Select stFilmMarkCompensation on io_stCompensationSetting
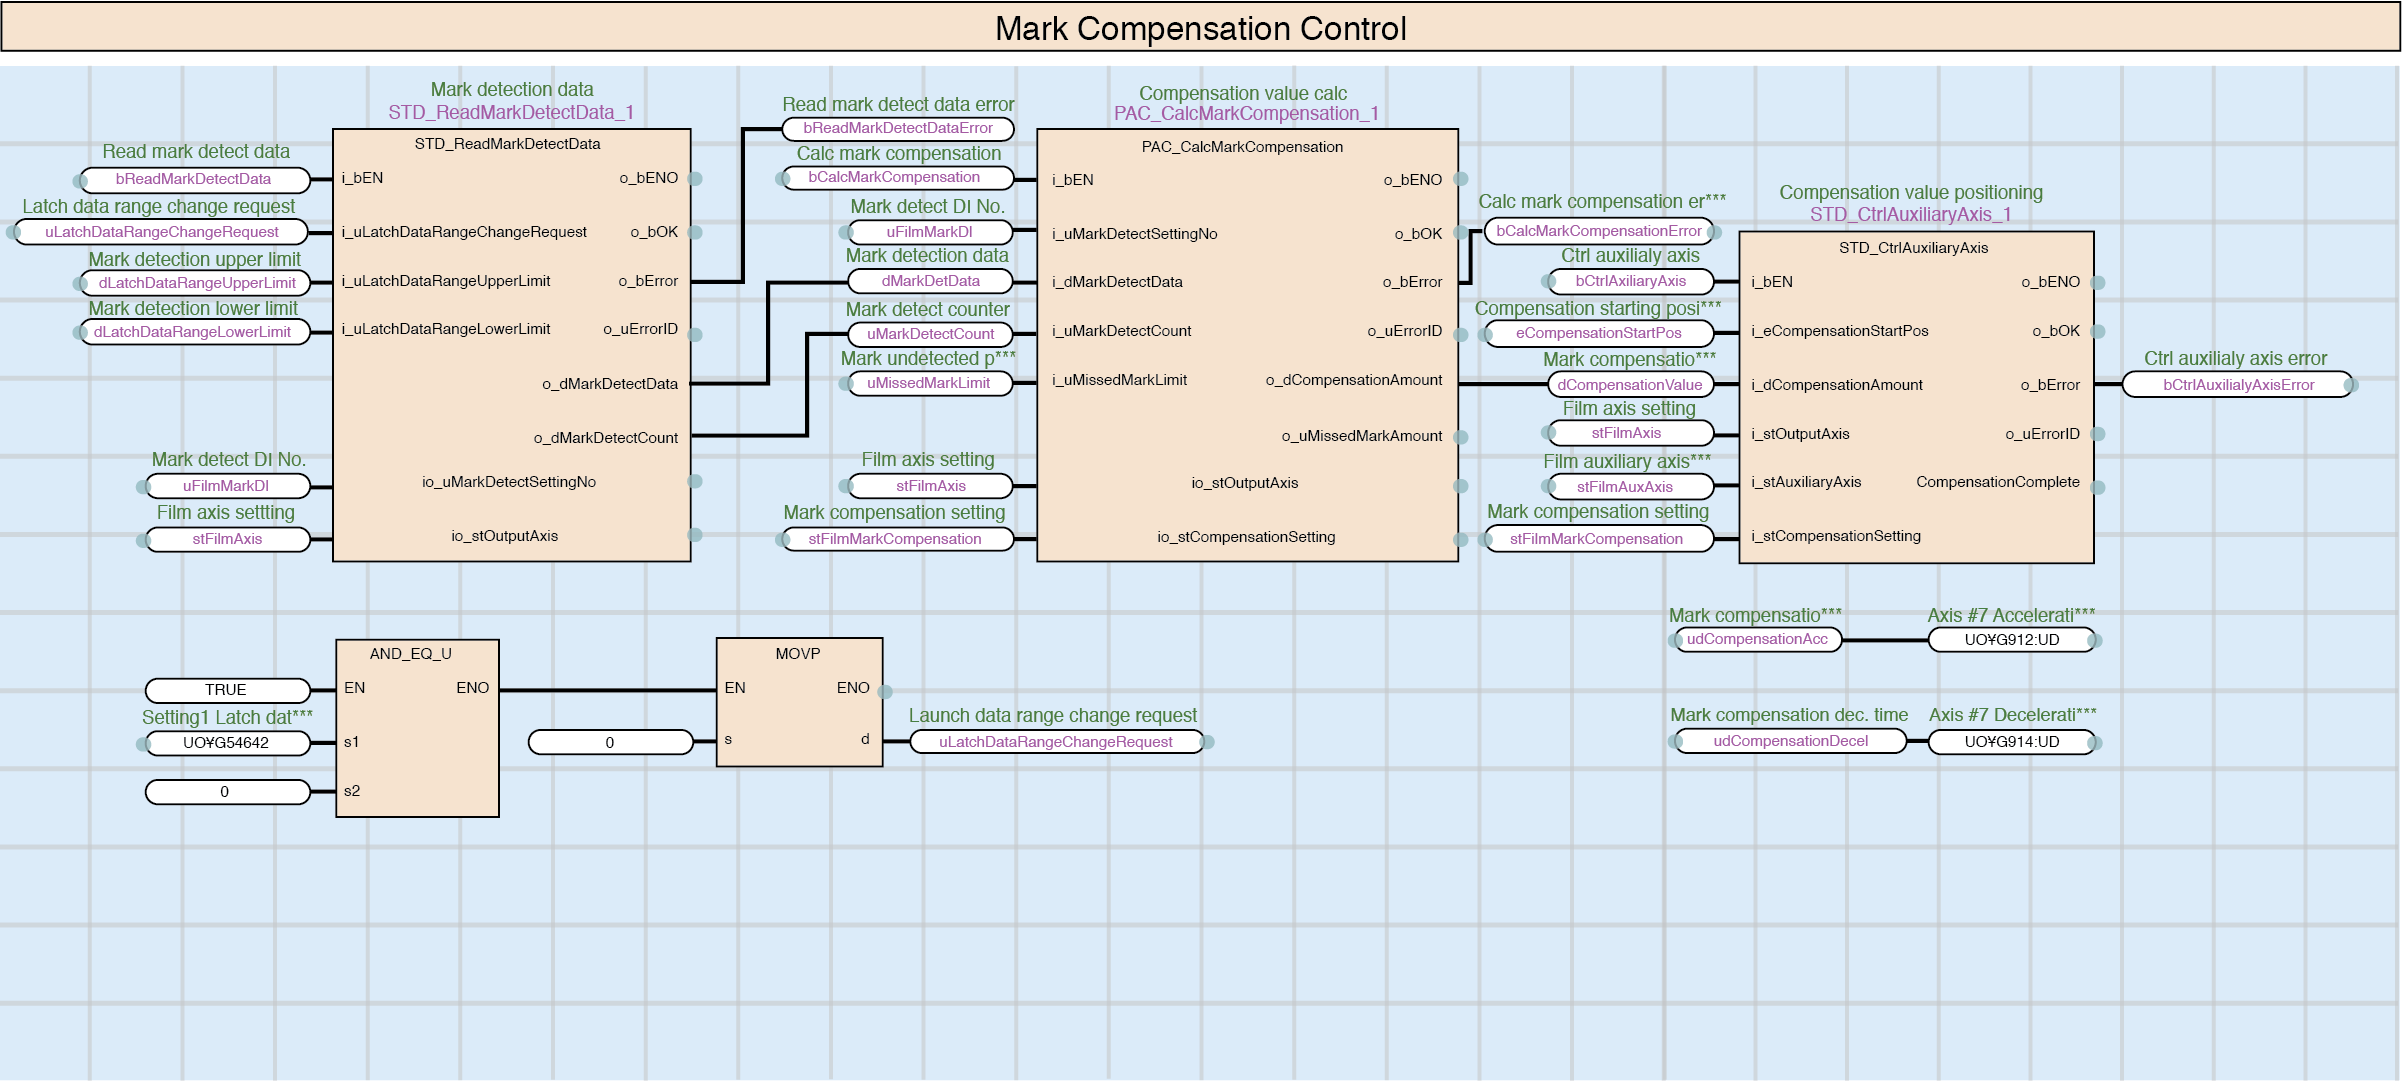The width and height of the screenshot is (2402, 1081). coord(896,539)
